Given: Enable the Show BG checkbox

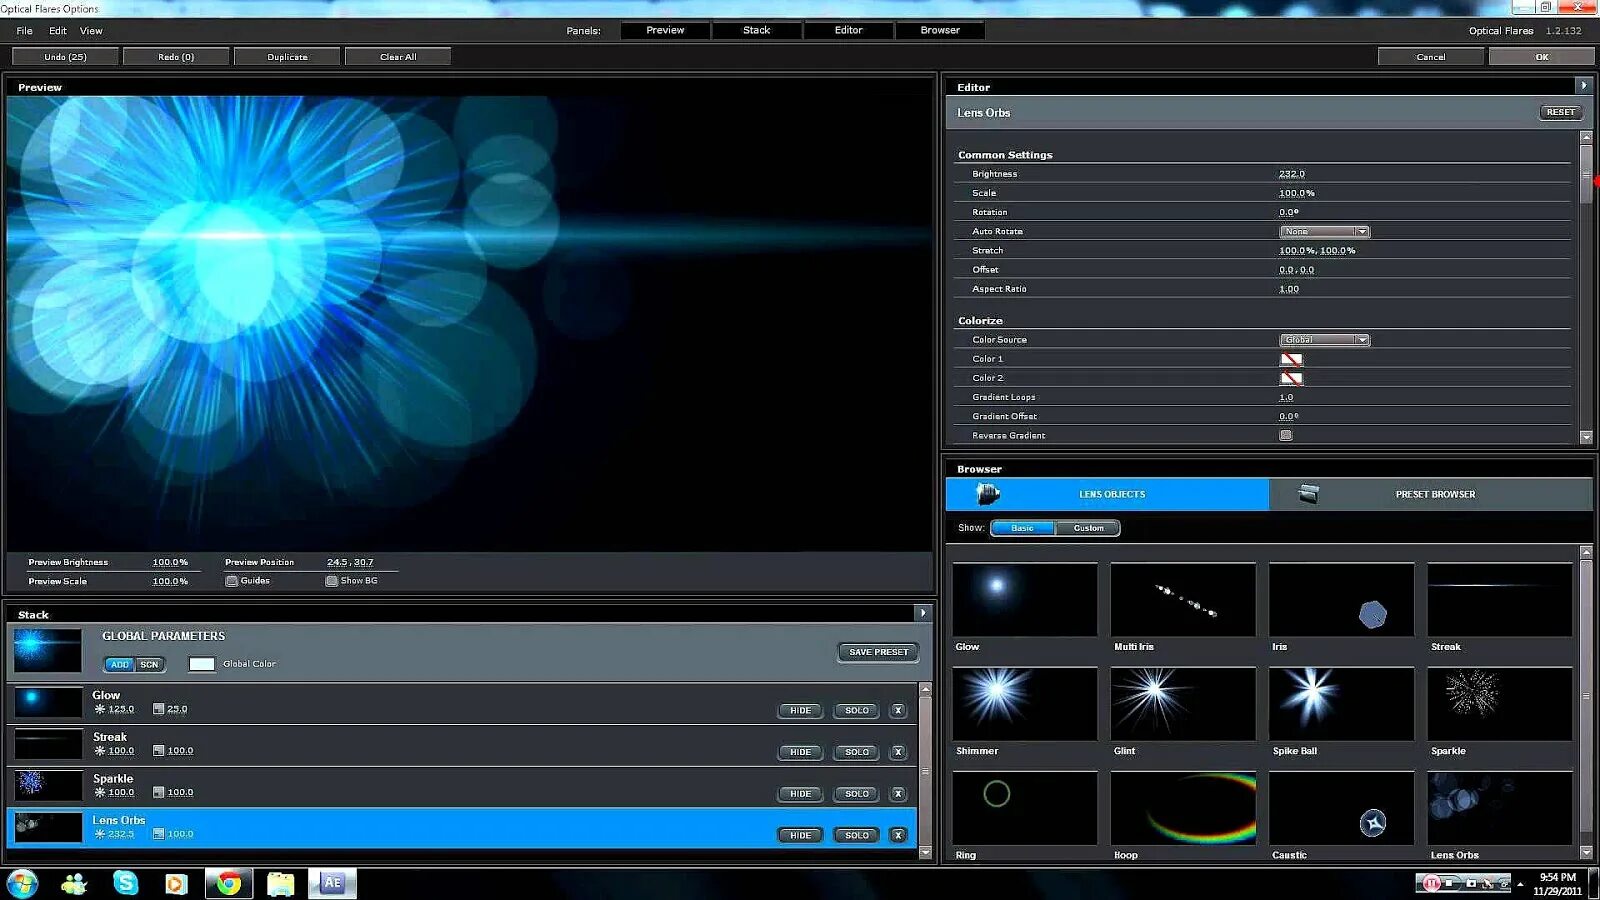Looking at the screenshot, I should point(330,580).
